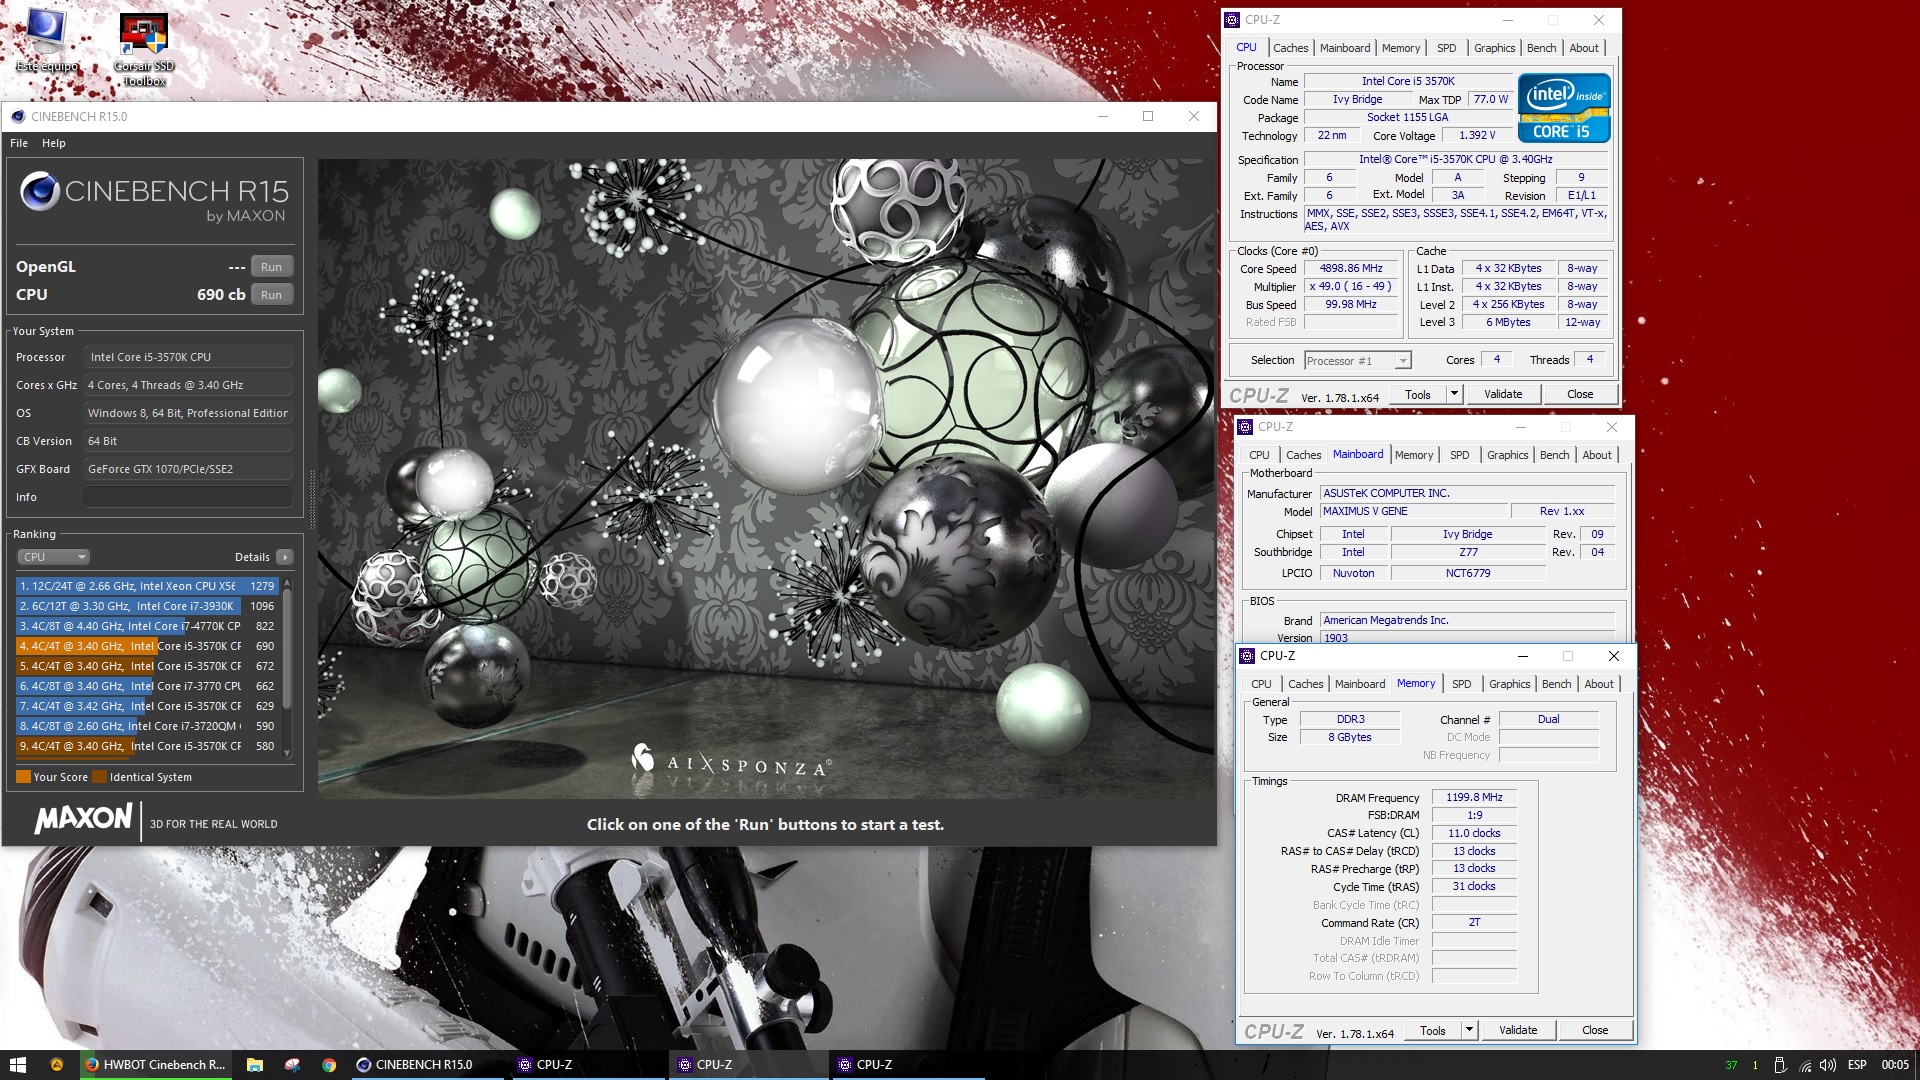
Task: Run the CPU benchmark
Action: click(x=272, y=295)
